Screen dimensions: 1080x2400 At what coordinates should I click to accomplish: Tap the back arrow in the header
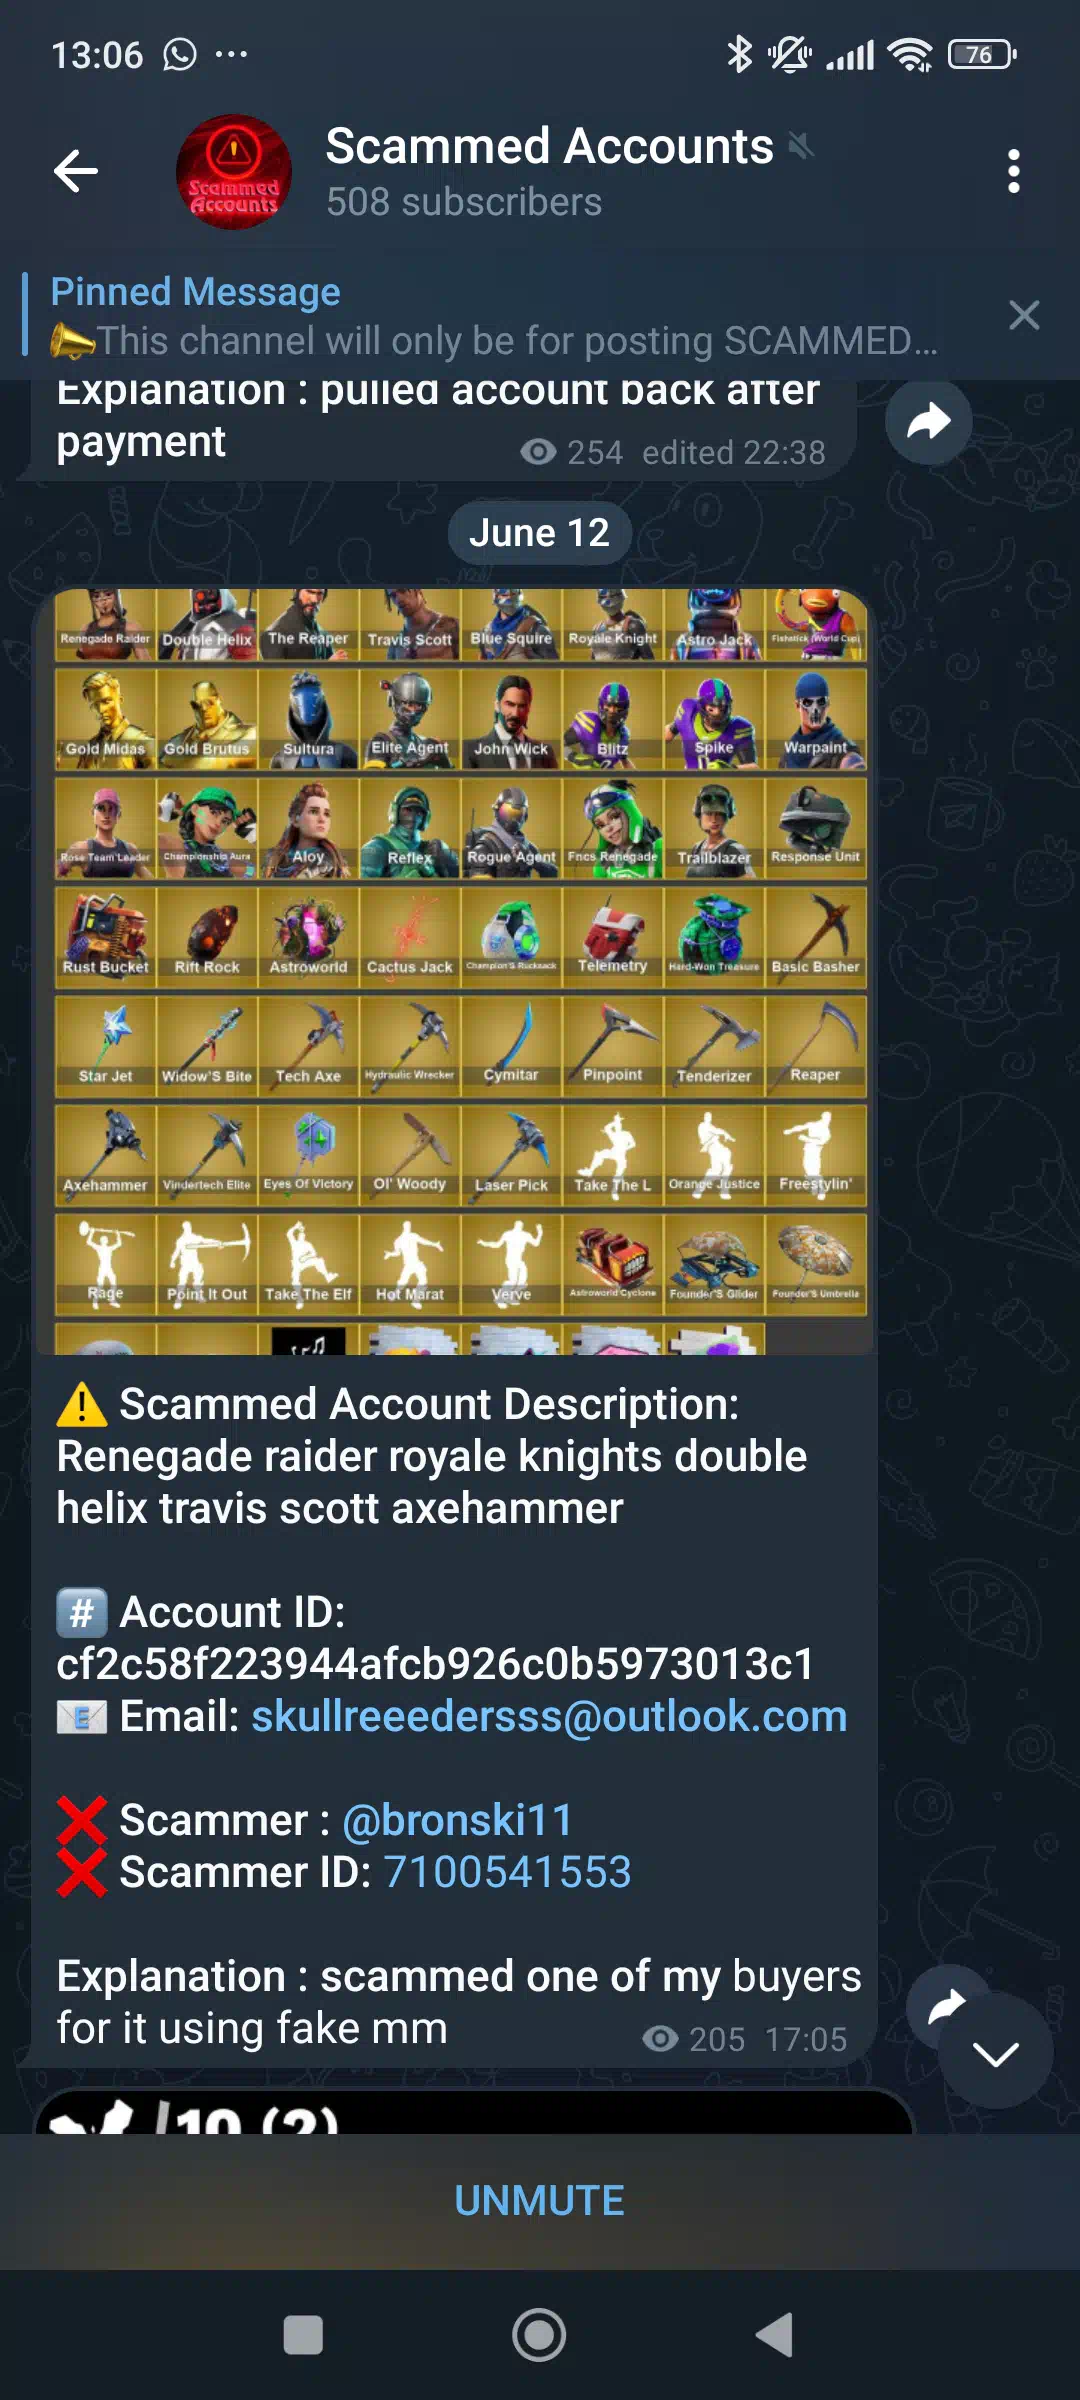pos(76,171)
